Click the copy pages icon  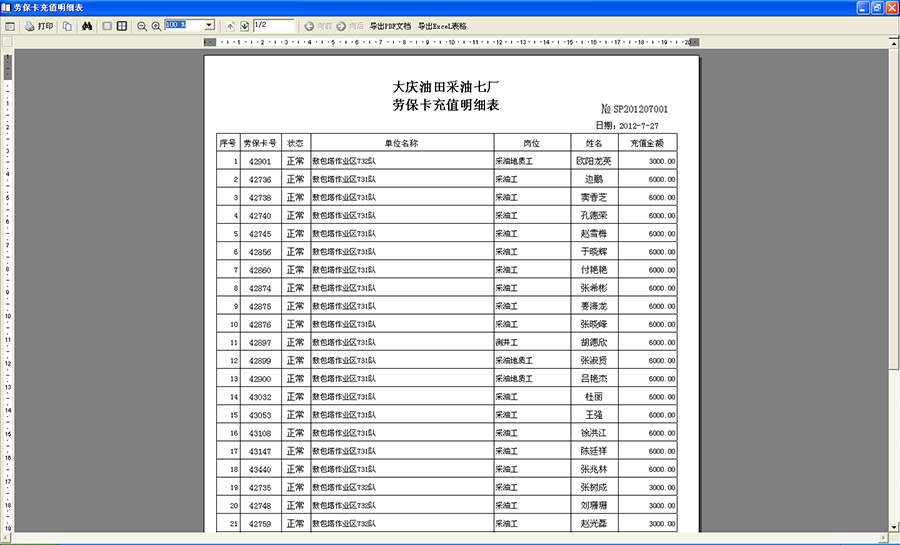tap(67, 26)
